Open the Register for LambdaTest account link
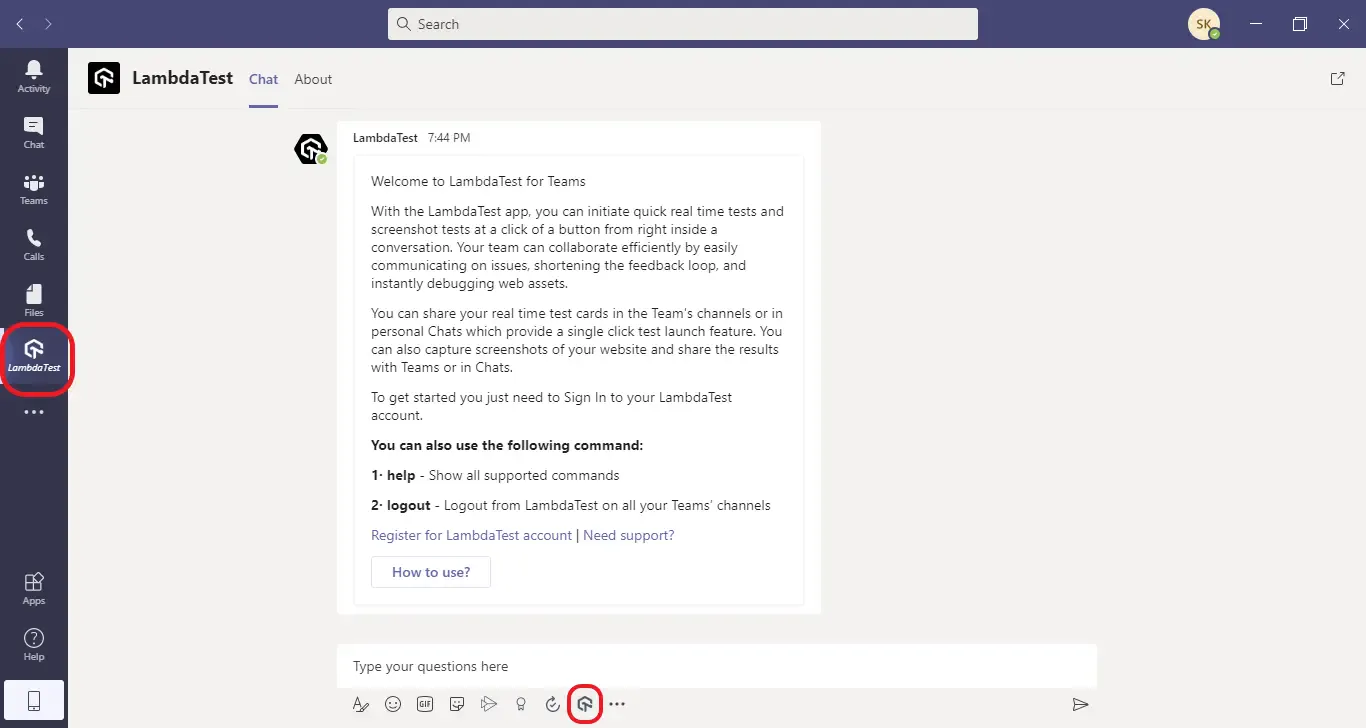This screenshot has width=1366, height=728. 470,535
